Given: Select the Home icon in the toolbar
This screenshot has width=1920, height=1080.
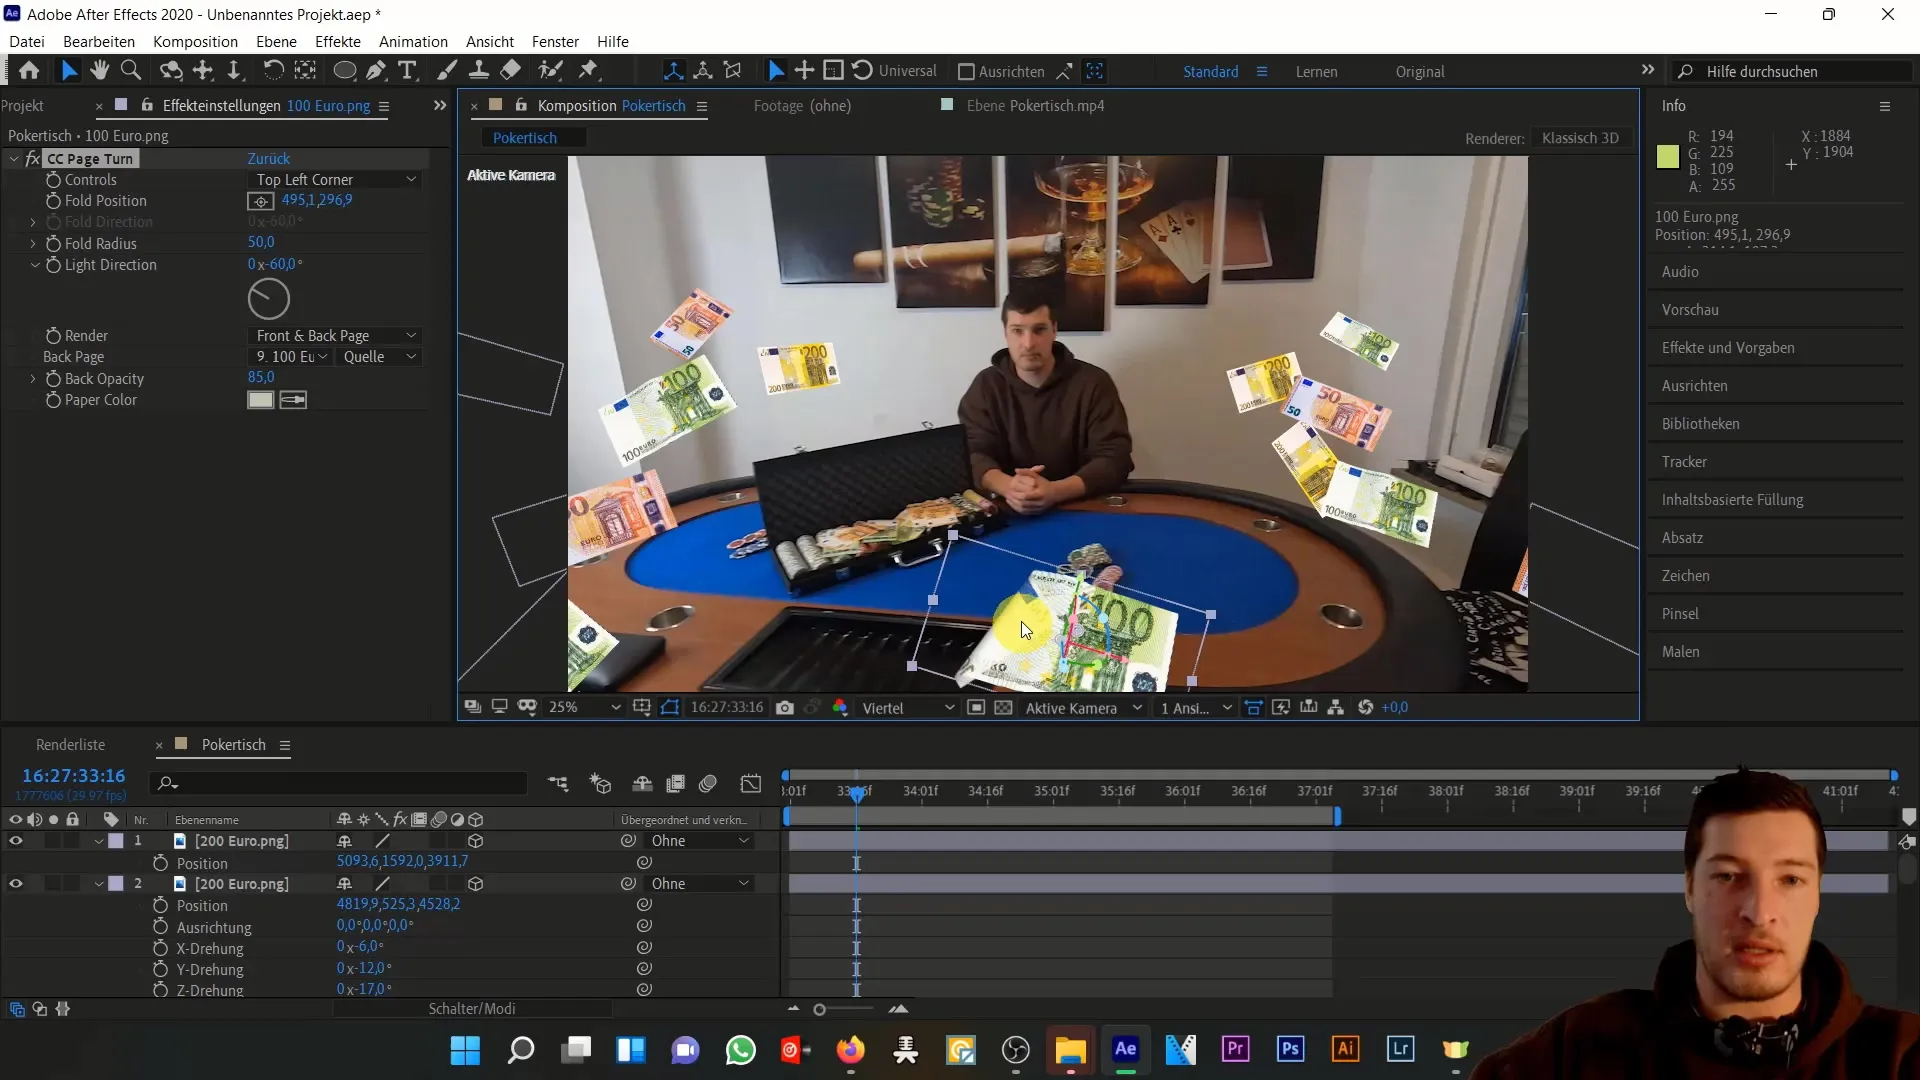Looking at the screenshot, I should pos(29,70).
